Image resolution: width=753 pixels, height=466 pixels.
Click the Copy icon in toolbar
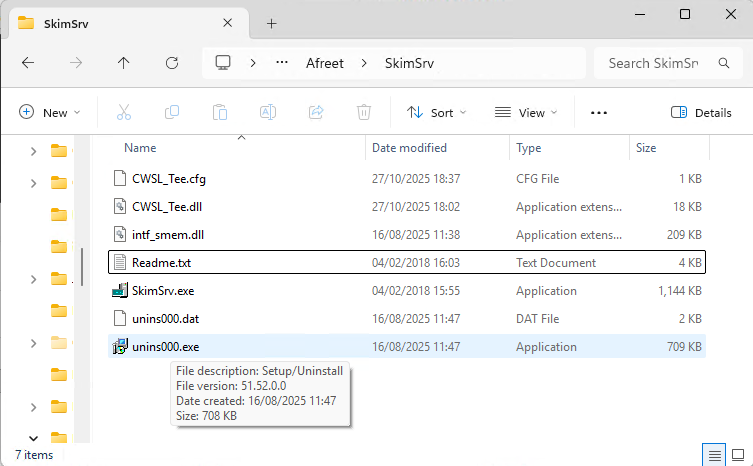172,113
